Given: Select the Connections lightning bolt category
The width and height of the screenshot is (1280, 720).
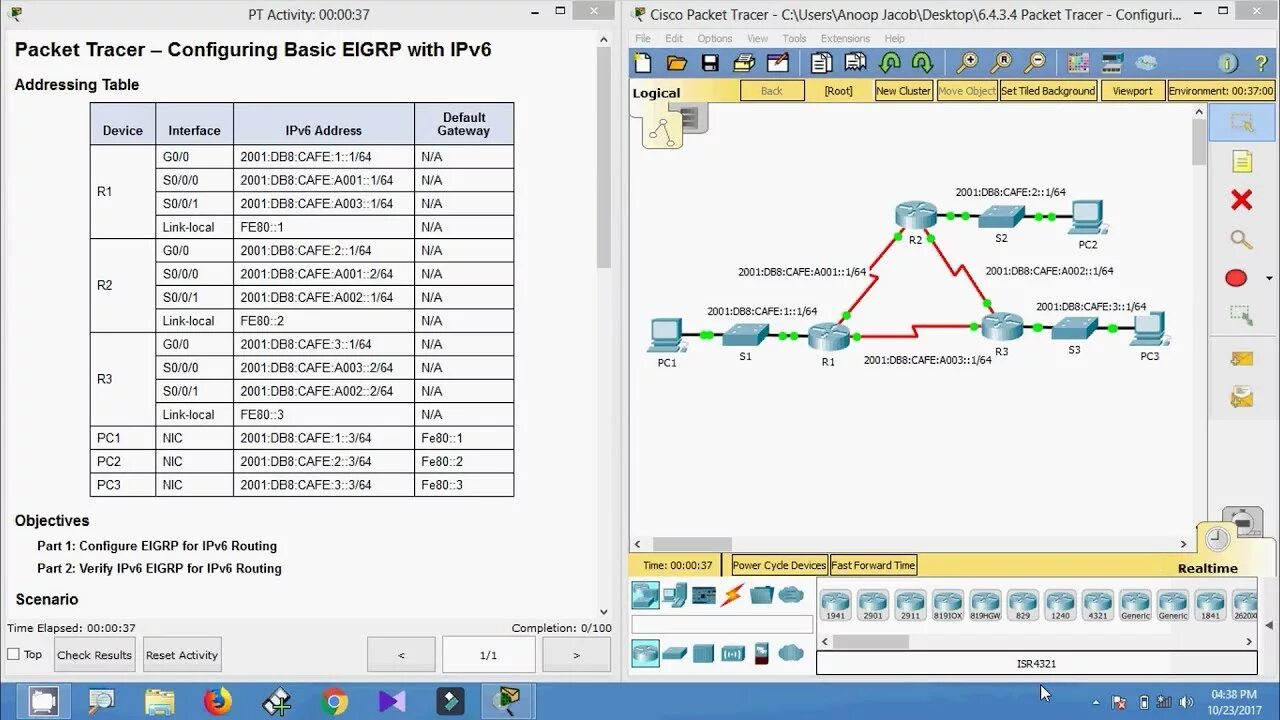Looking at the screenshot, I should (733, 595).
